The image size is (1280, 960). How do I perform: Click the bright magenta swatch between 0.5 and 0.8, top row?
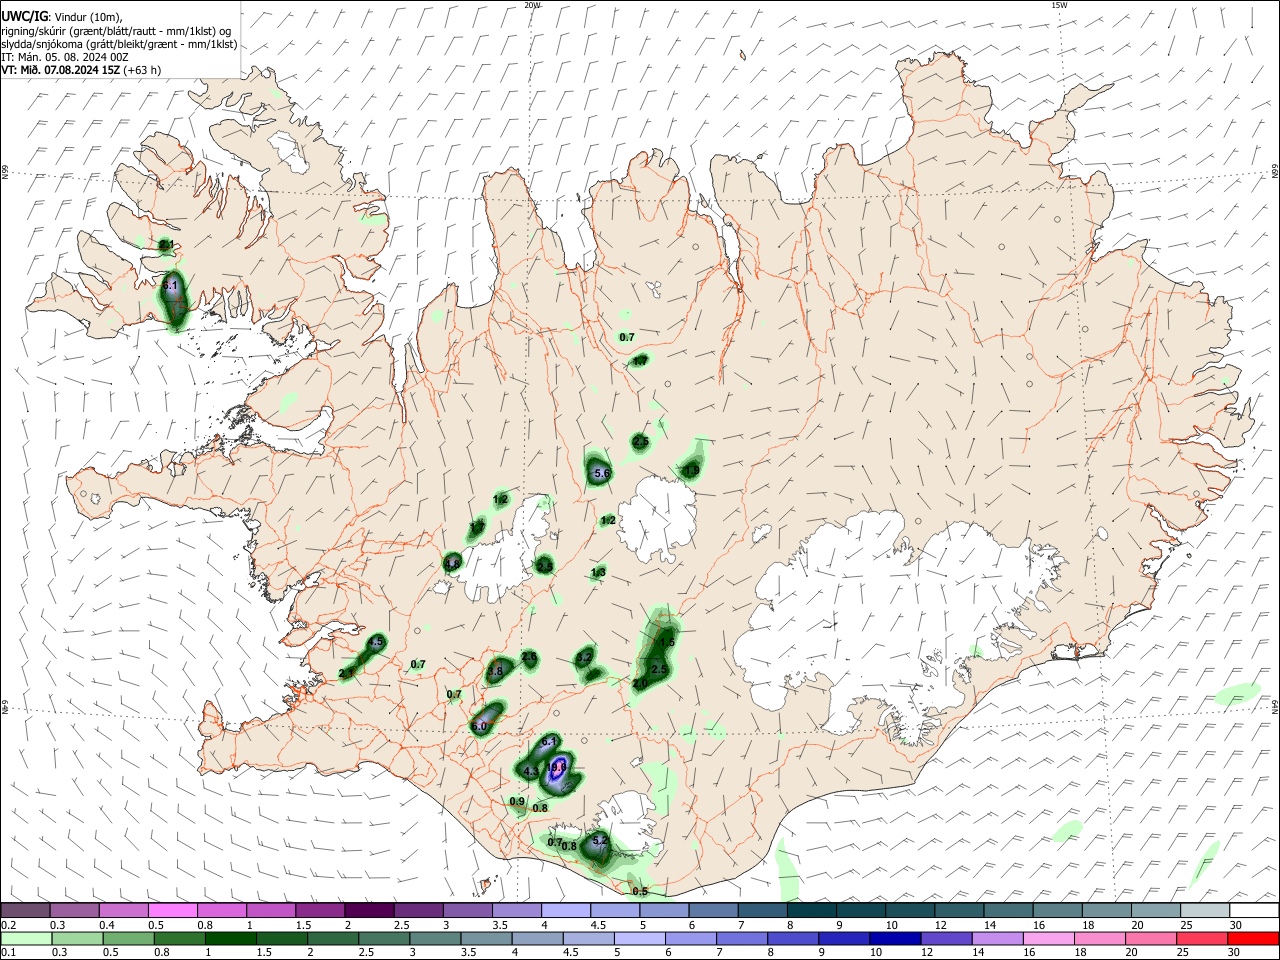(x=172, y=910)
